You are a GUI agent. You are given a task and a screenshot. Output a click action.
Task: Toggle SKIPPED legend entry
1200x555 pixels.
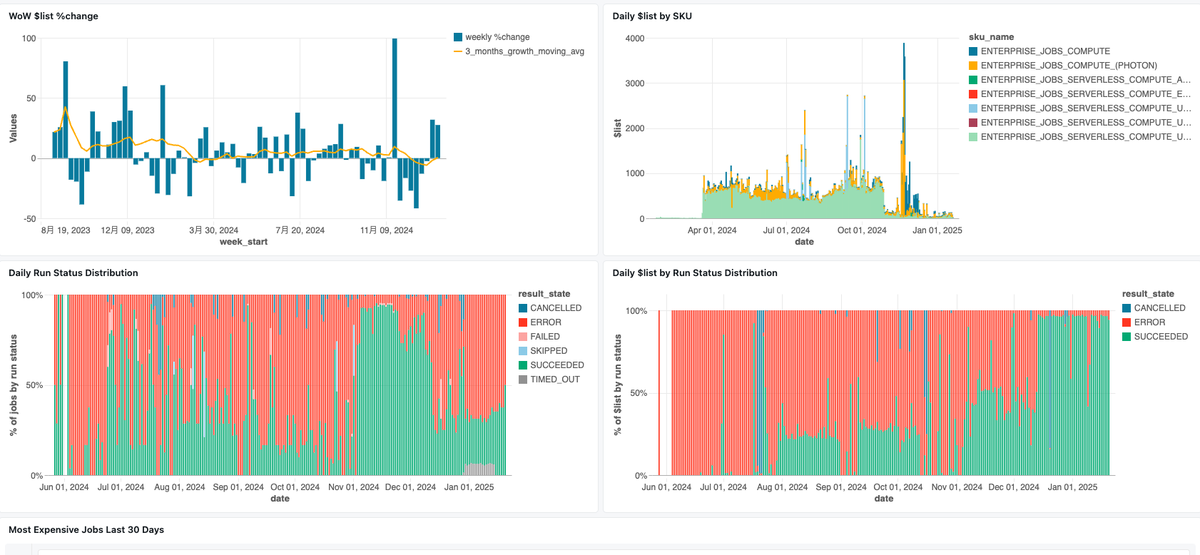543,351
